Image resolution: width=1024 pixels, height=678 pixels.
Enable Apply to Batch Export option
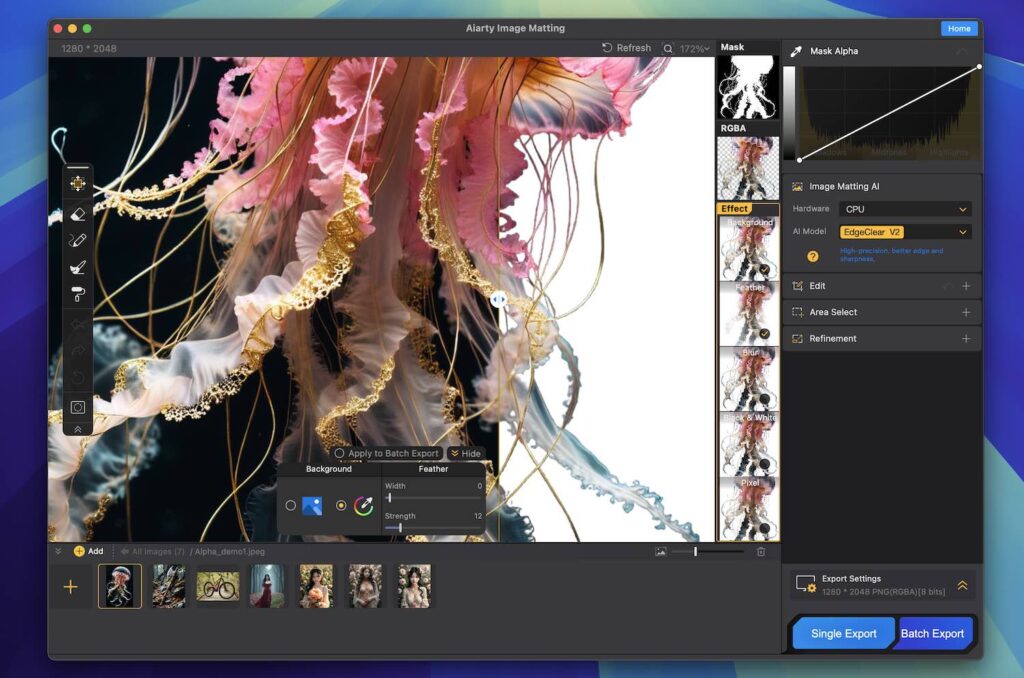pos(386,453)
